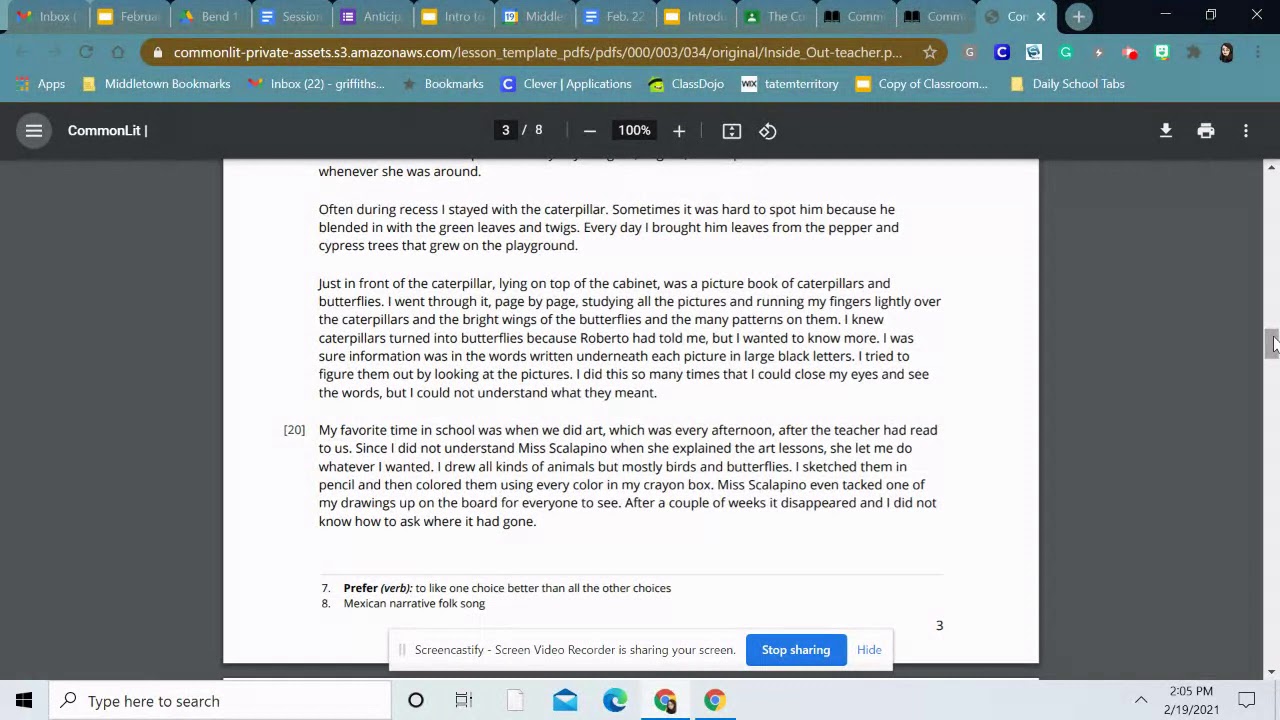Open the PDF viewer sidebar menu

coord(33,131)
